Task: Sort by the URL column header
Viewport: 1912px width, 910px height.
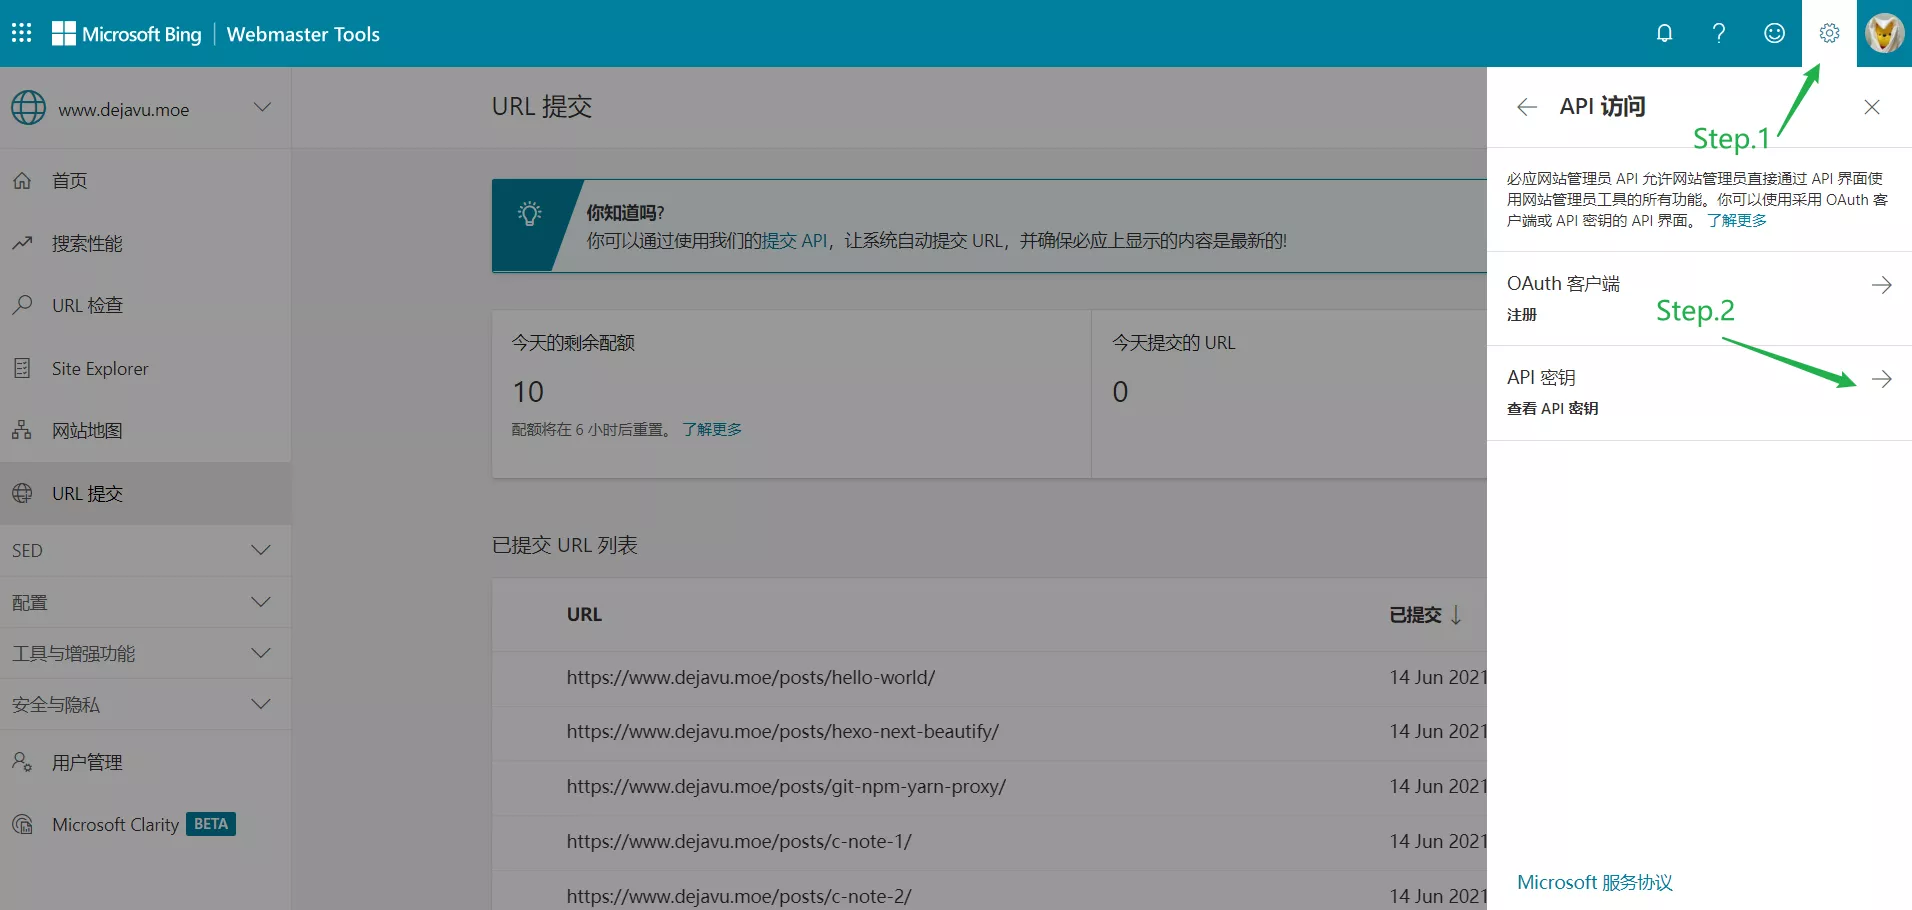Action: point(584,614)
